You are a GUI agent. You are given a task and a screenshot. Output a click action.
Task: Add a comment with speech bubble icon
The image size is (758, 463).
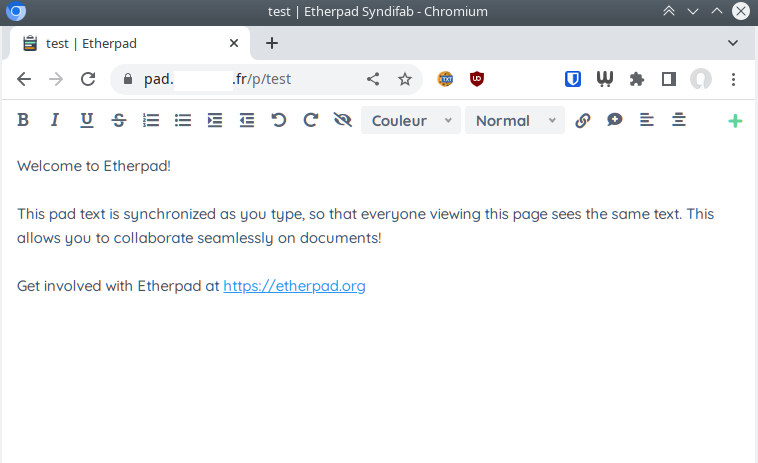click(x=614, y=120)
